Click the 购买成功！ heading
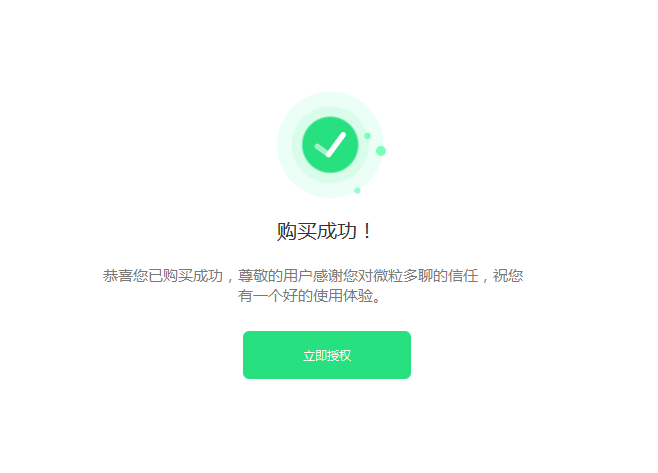This screenshot has width=658, height=473. (324, 231)
